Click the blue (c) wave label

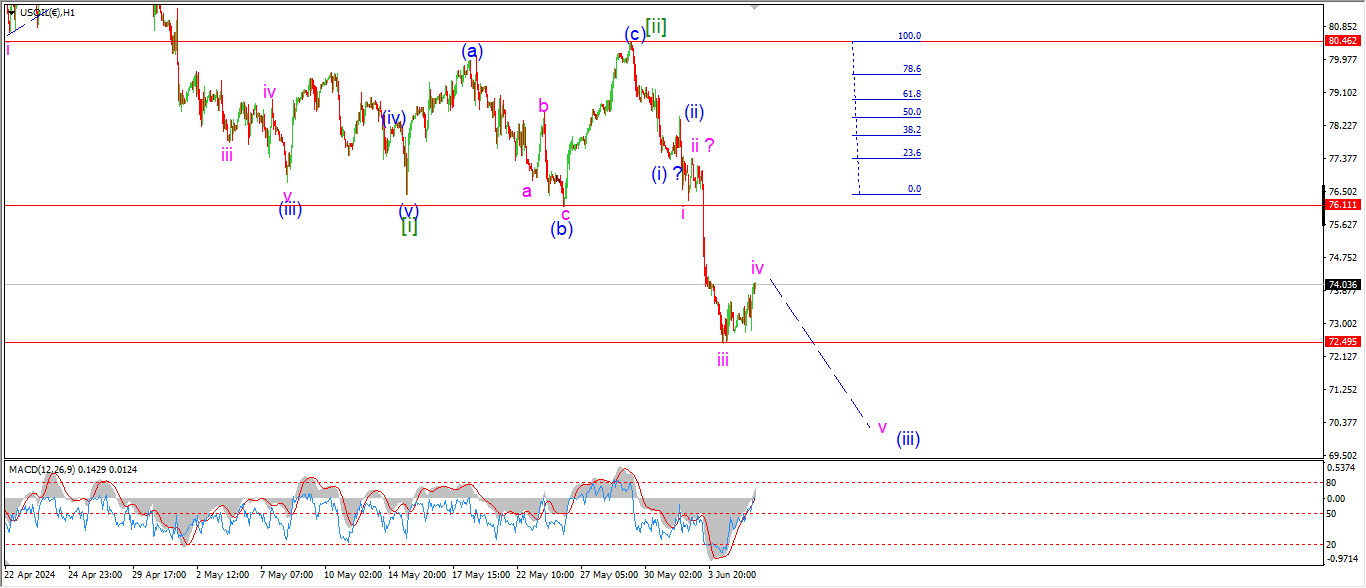coord(634,34)
